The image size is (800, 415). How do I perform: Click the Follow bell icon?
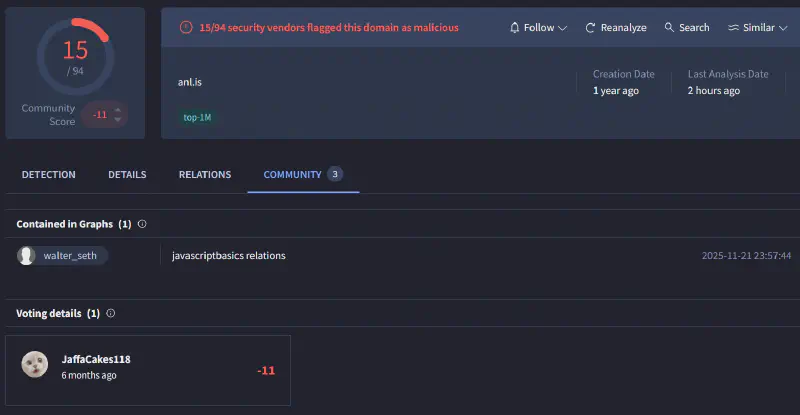coord(514,28)
